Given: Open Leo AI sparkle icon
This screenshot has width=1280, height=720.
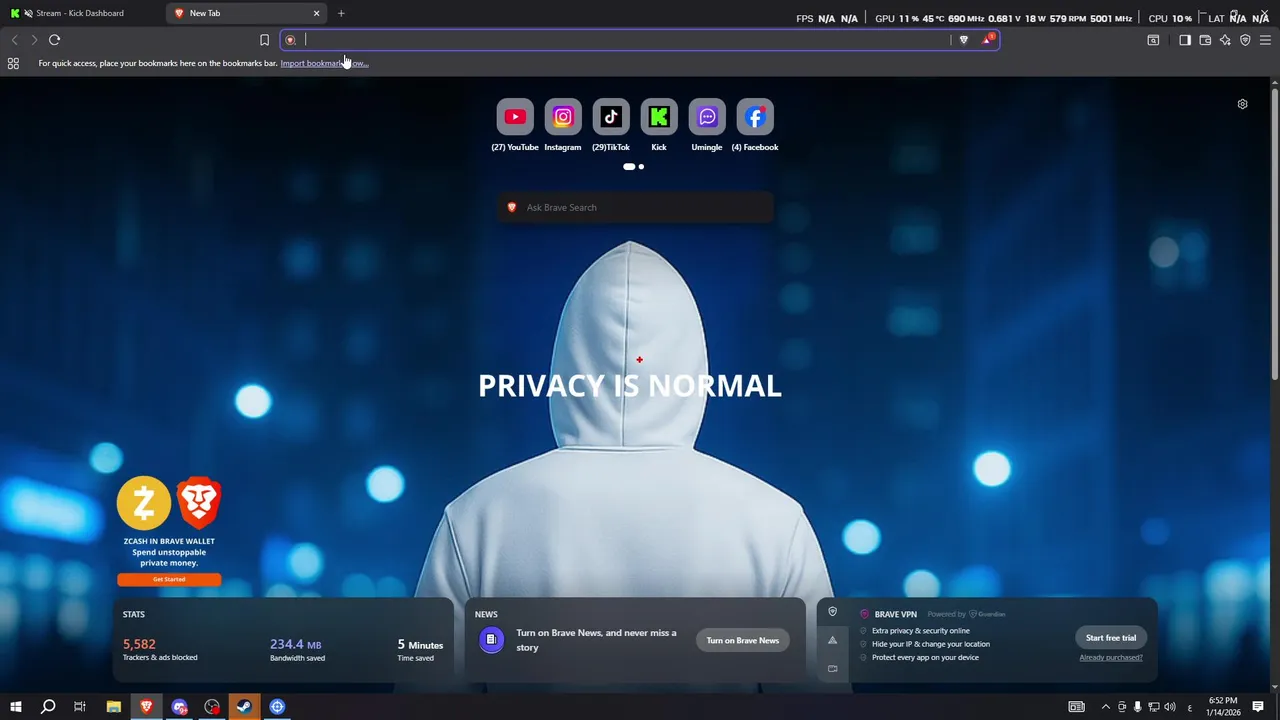Looking at the screenshot, I should click(1225, 40).
